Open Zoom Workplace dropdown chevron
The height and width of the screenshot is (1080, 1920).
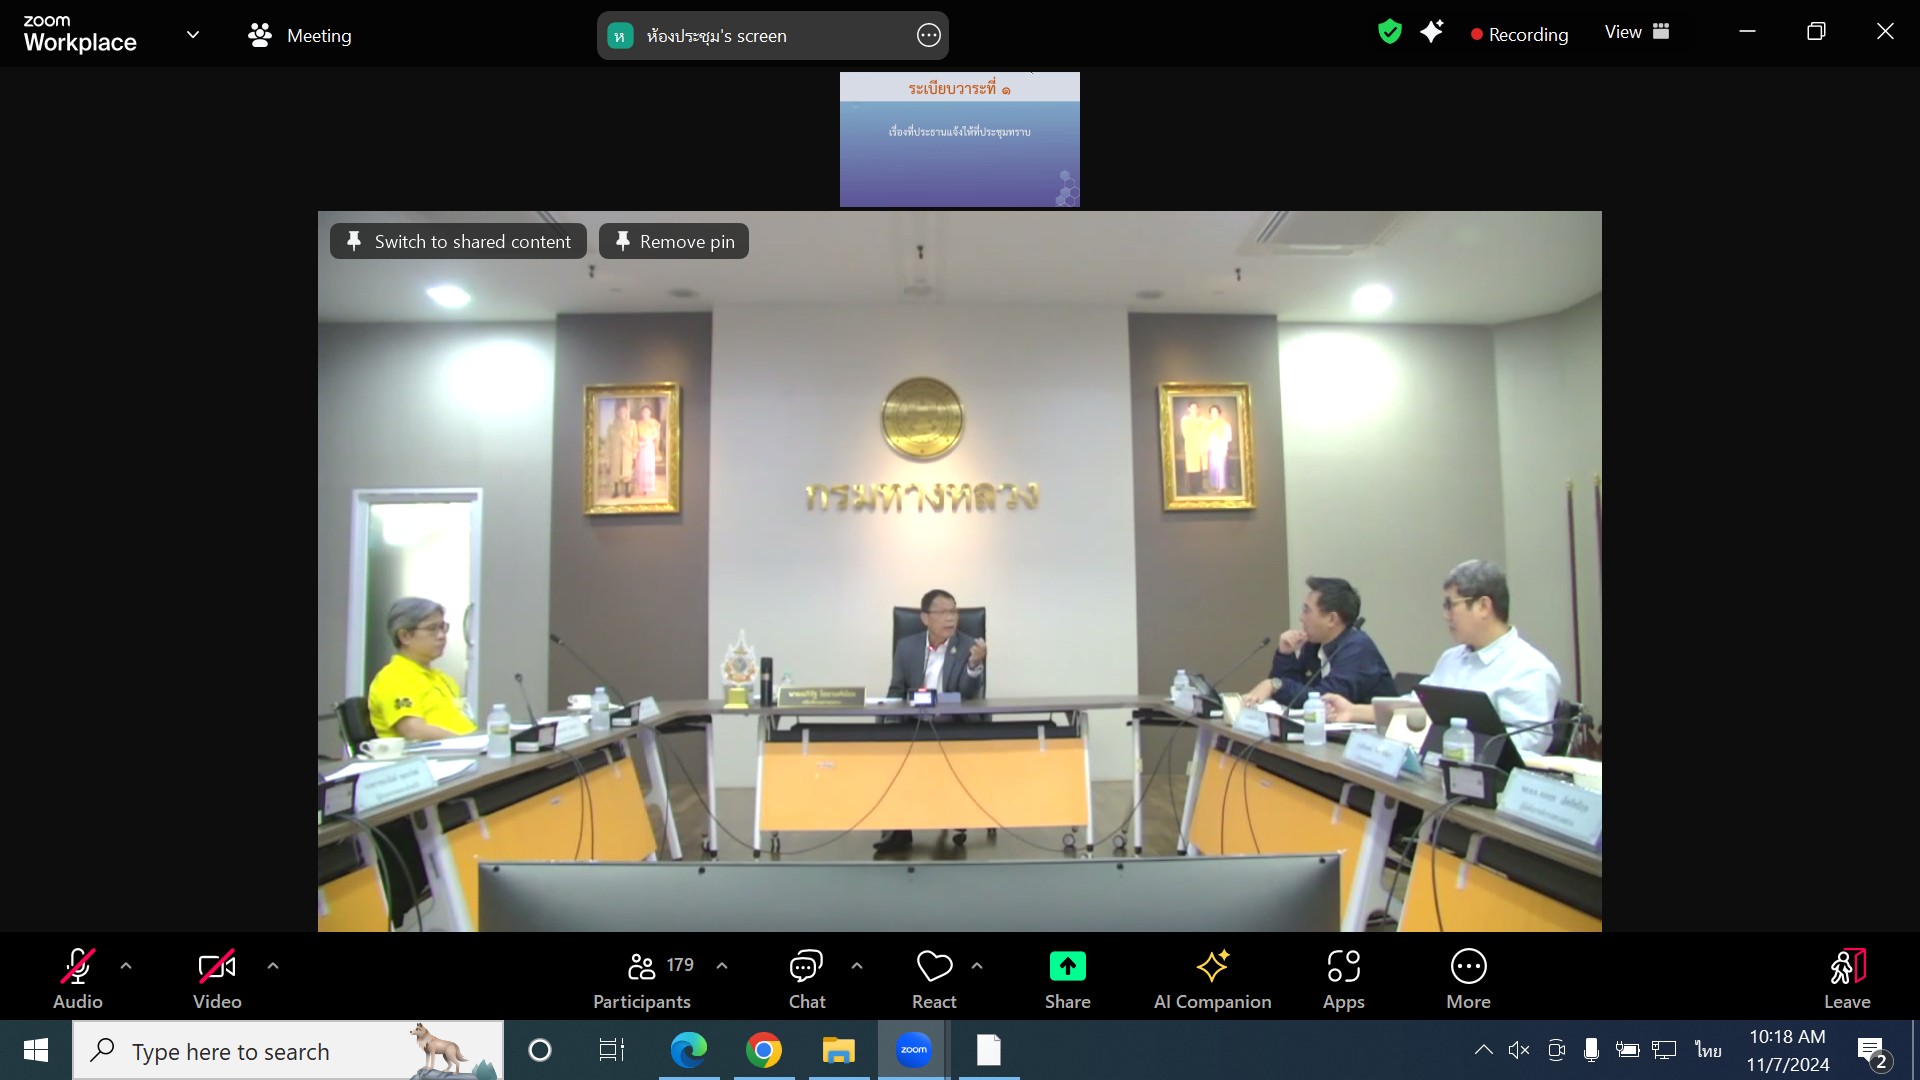[193, 35]
